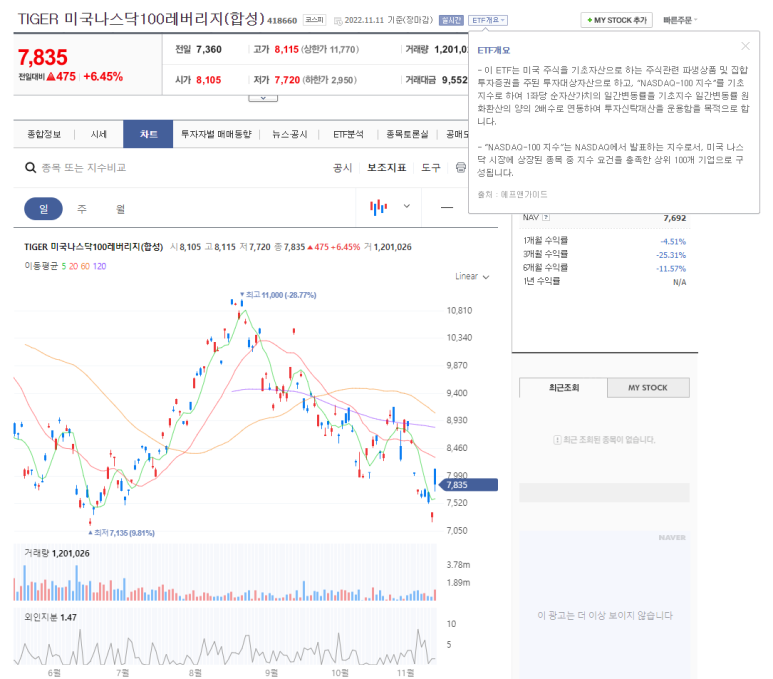Screen dimensions: 773x679
Task: Open the 뉴스·공시 tab
Action: coord(290,134)
